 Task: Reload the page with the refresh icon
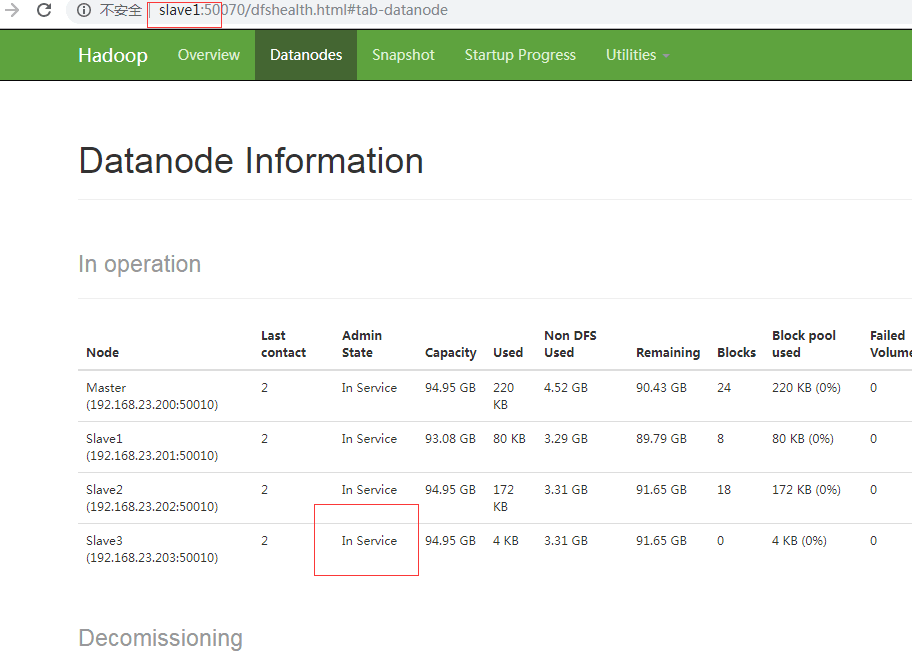44,10
